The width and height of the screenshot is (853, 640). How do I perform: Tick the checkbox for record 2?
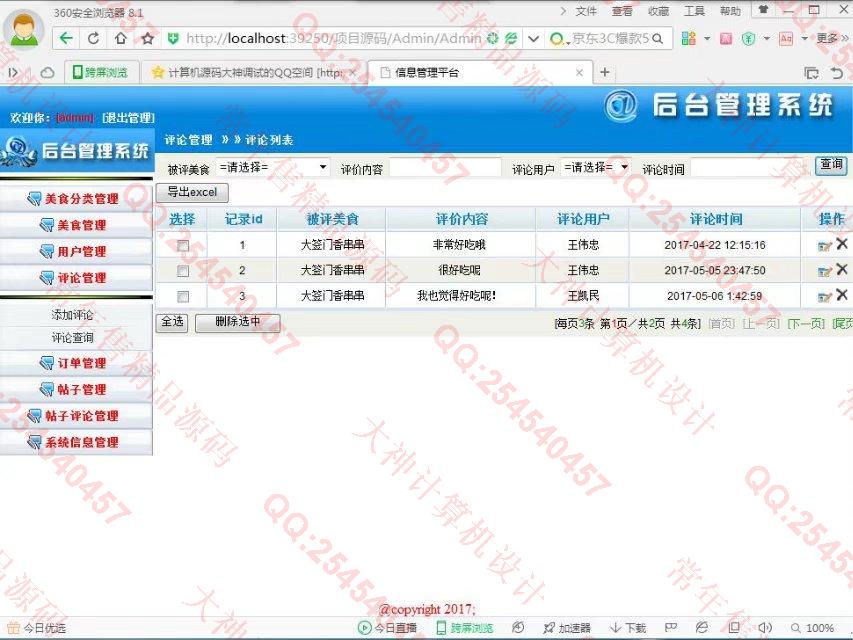click(x=182, y=271)
